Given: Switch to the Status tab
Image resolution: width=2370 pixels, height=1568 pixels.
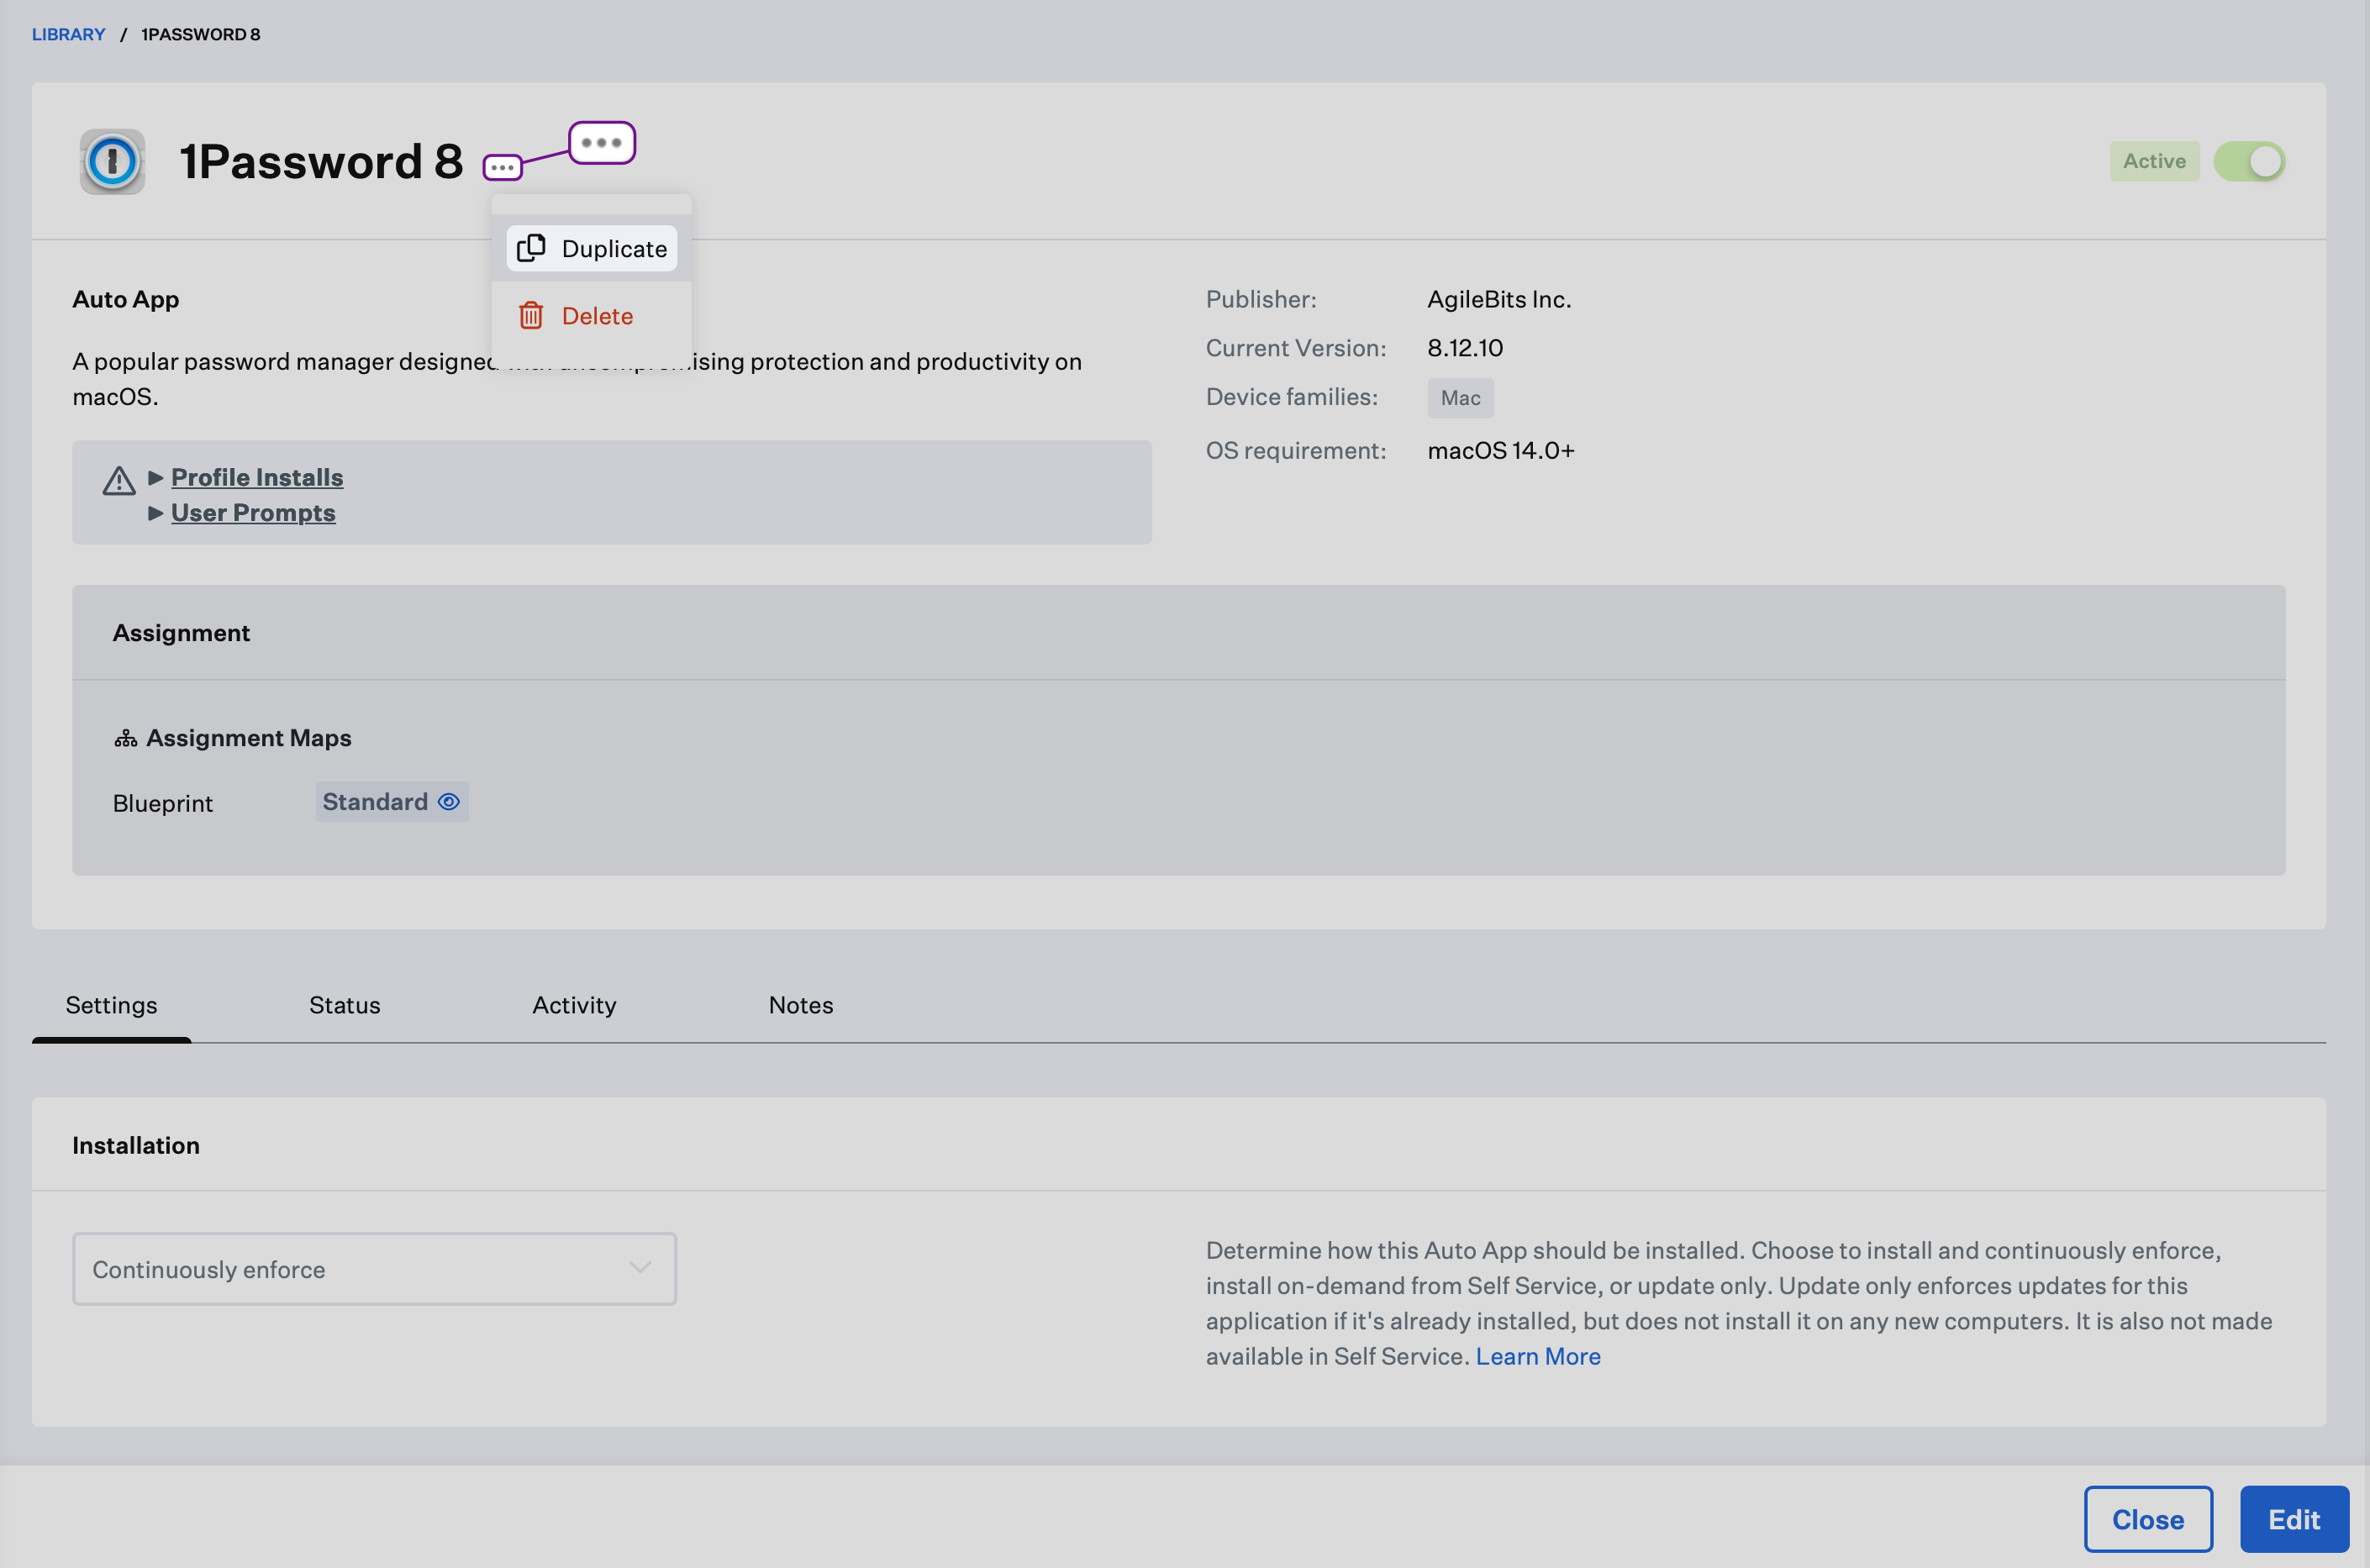Looking at the screenshot, I should [344, 1005].
